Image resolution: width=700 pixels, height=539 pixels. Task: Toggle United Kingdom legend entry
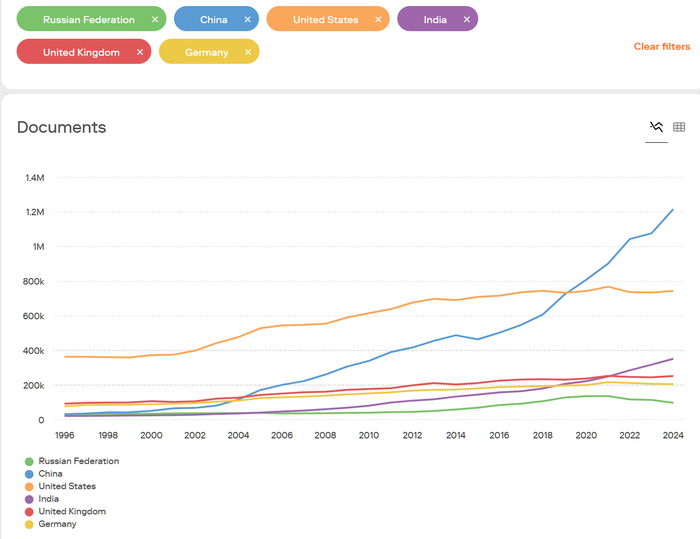(71, 511)
